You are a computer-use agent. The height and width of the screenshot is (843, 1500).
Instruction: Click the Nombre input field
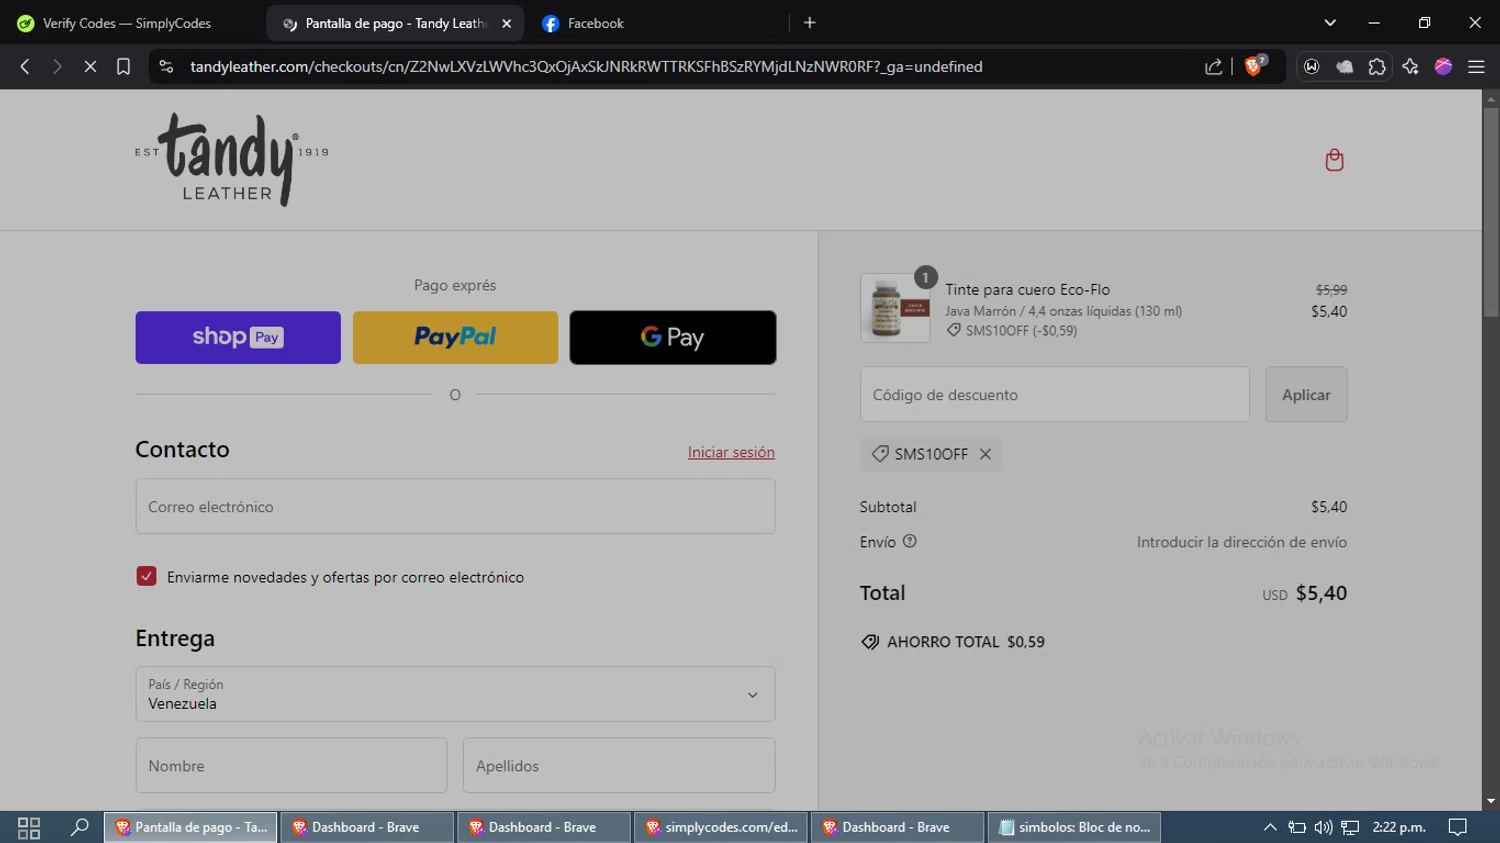(x=291, y=766)
